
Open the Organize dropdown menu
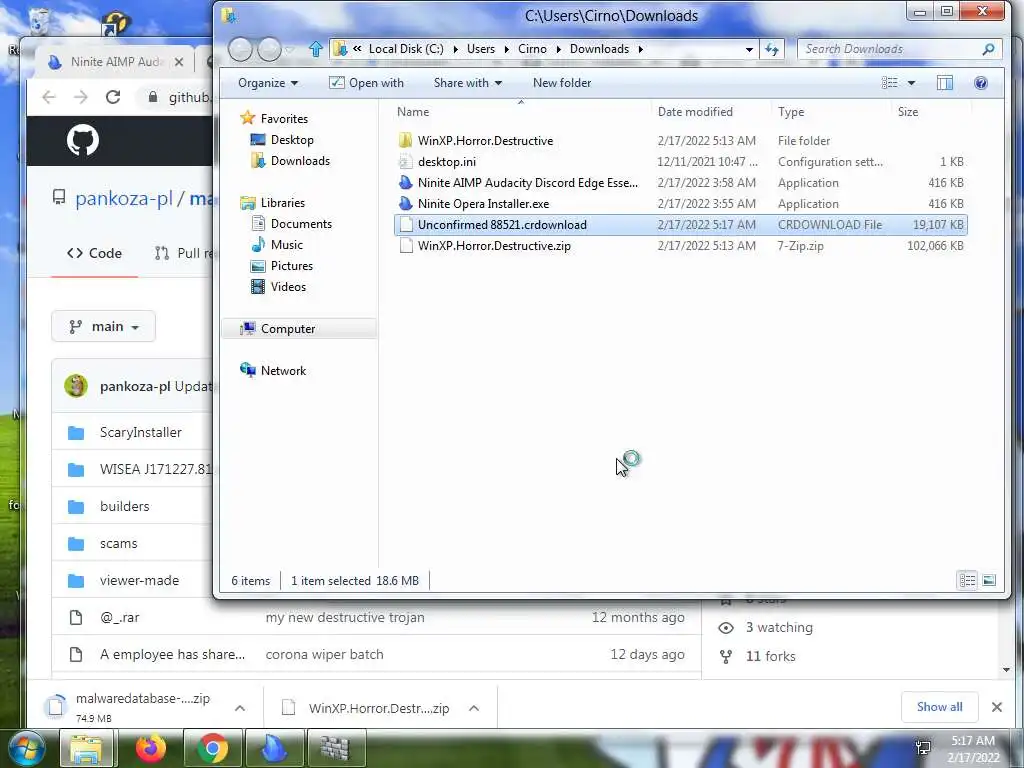point(268,83)
